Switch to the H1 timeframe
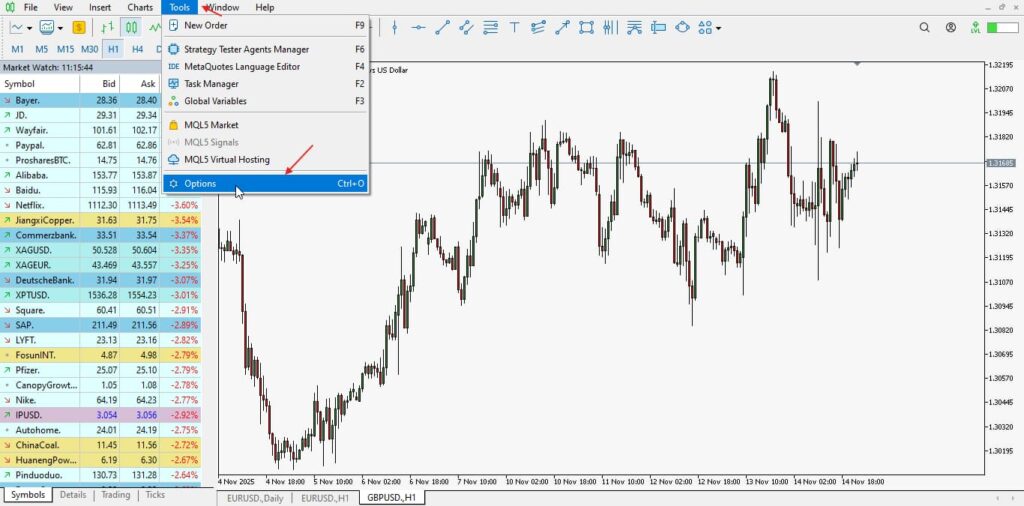Viewport: 1024px width, 506px height. [113, 48]
